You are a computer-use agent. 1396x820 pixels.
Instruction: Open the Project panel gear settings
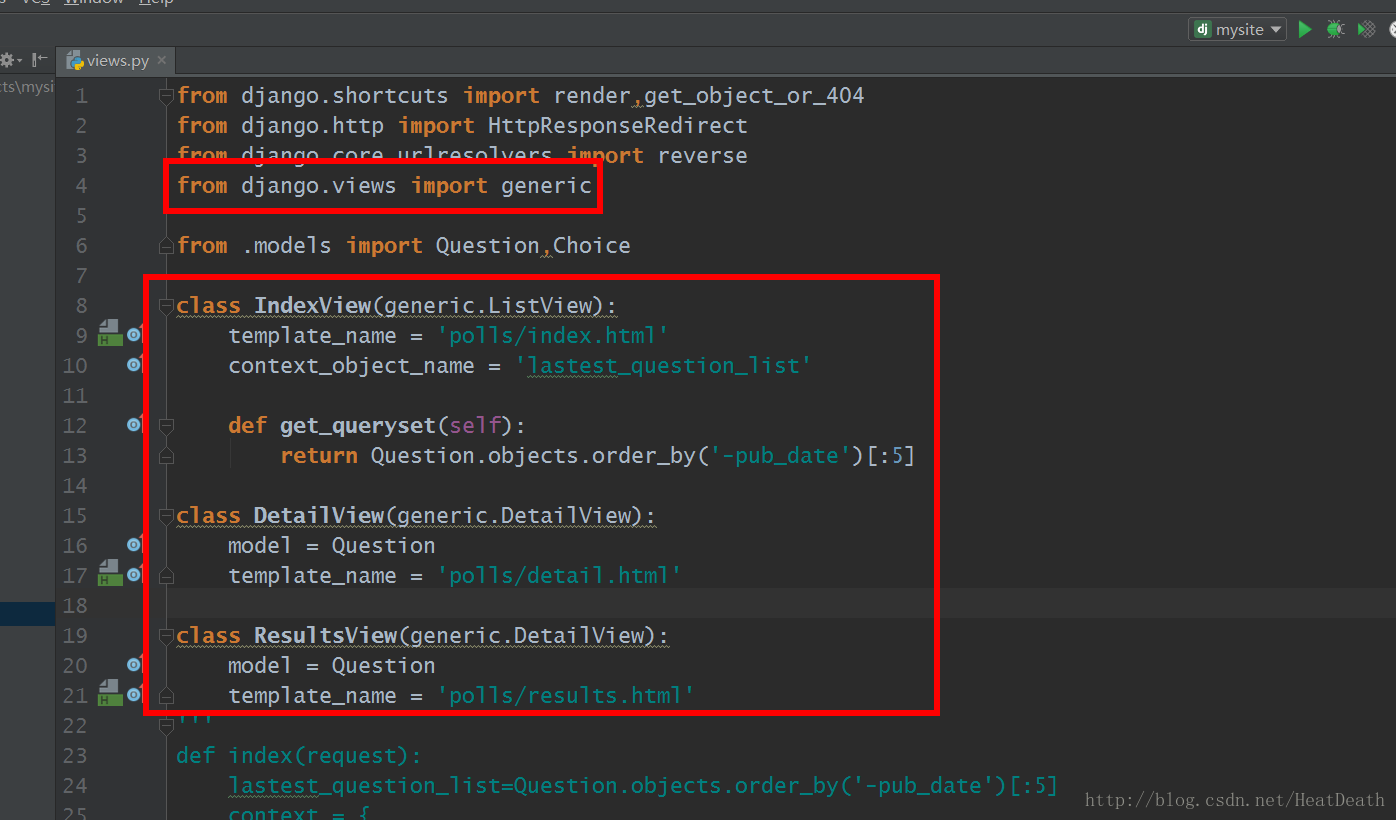[x=9, y=60]
